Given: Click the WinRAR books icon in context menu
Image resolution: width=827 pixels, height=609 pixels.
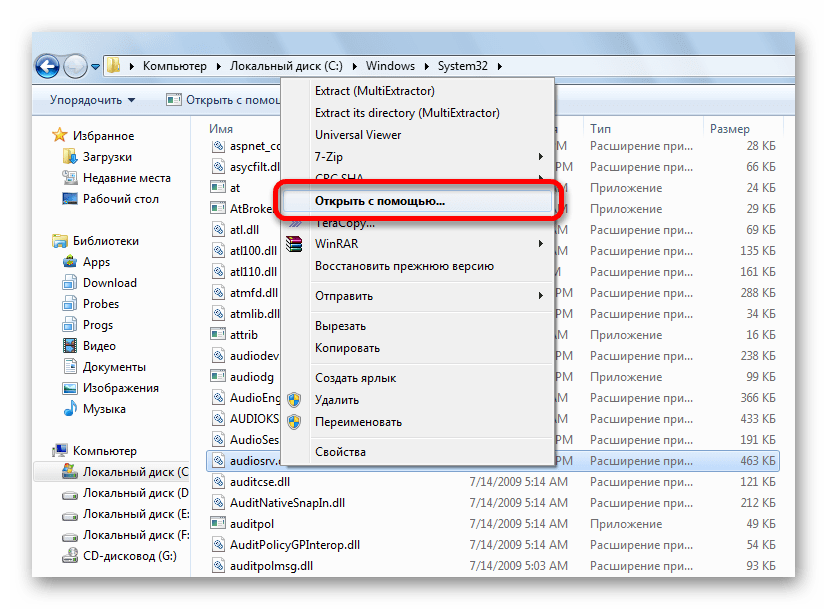Looking at the screenshot, I should 294,244.
